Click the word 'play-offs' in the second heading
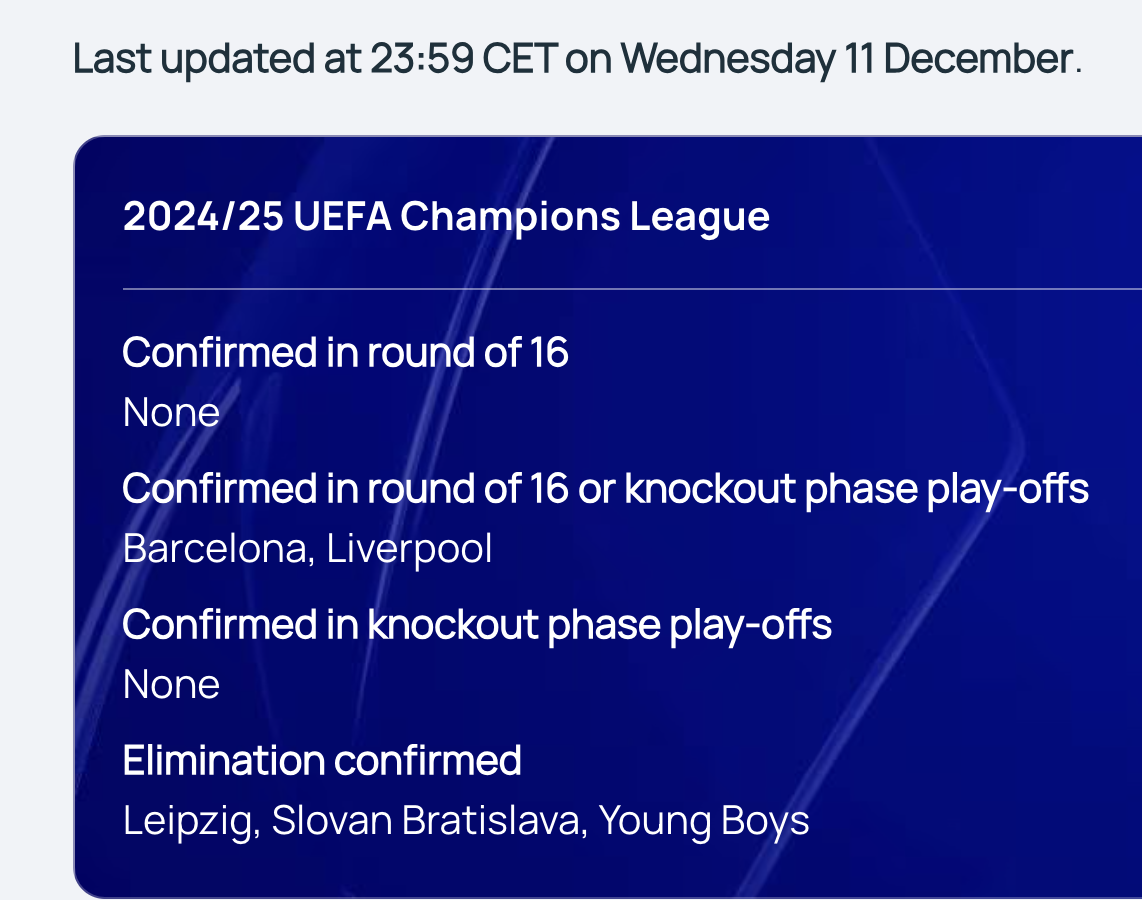 click(1008, 489)
